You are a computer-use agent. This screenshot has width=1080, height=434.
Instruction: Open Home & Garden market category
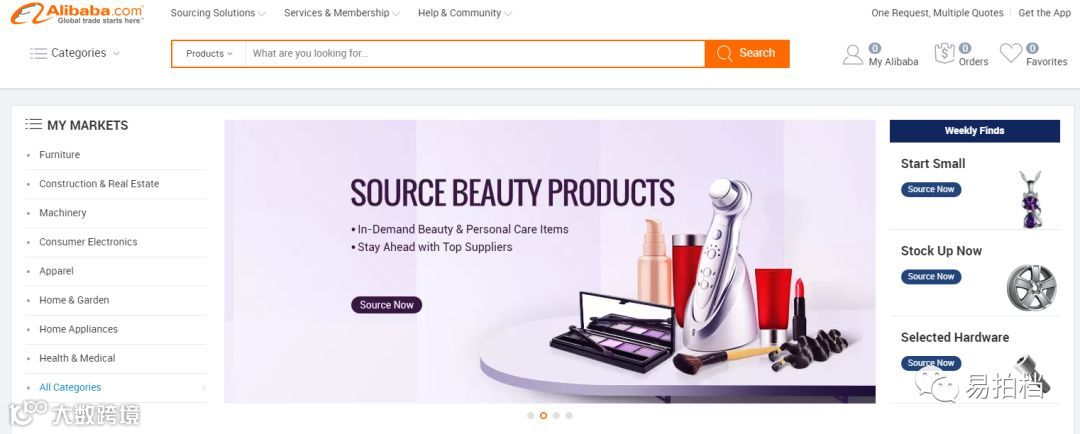pos(74,300)
